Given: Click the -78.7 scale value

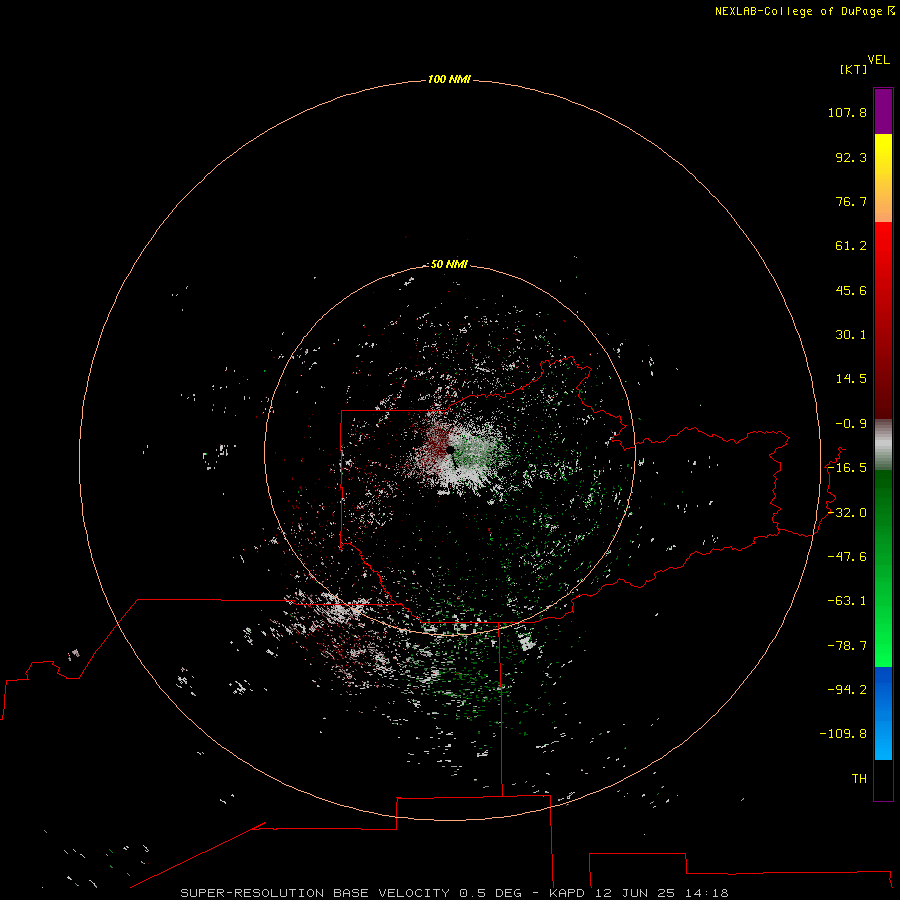Looking at the screenshot, I should coord(847,646).
